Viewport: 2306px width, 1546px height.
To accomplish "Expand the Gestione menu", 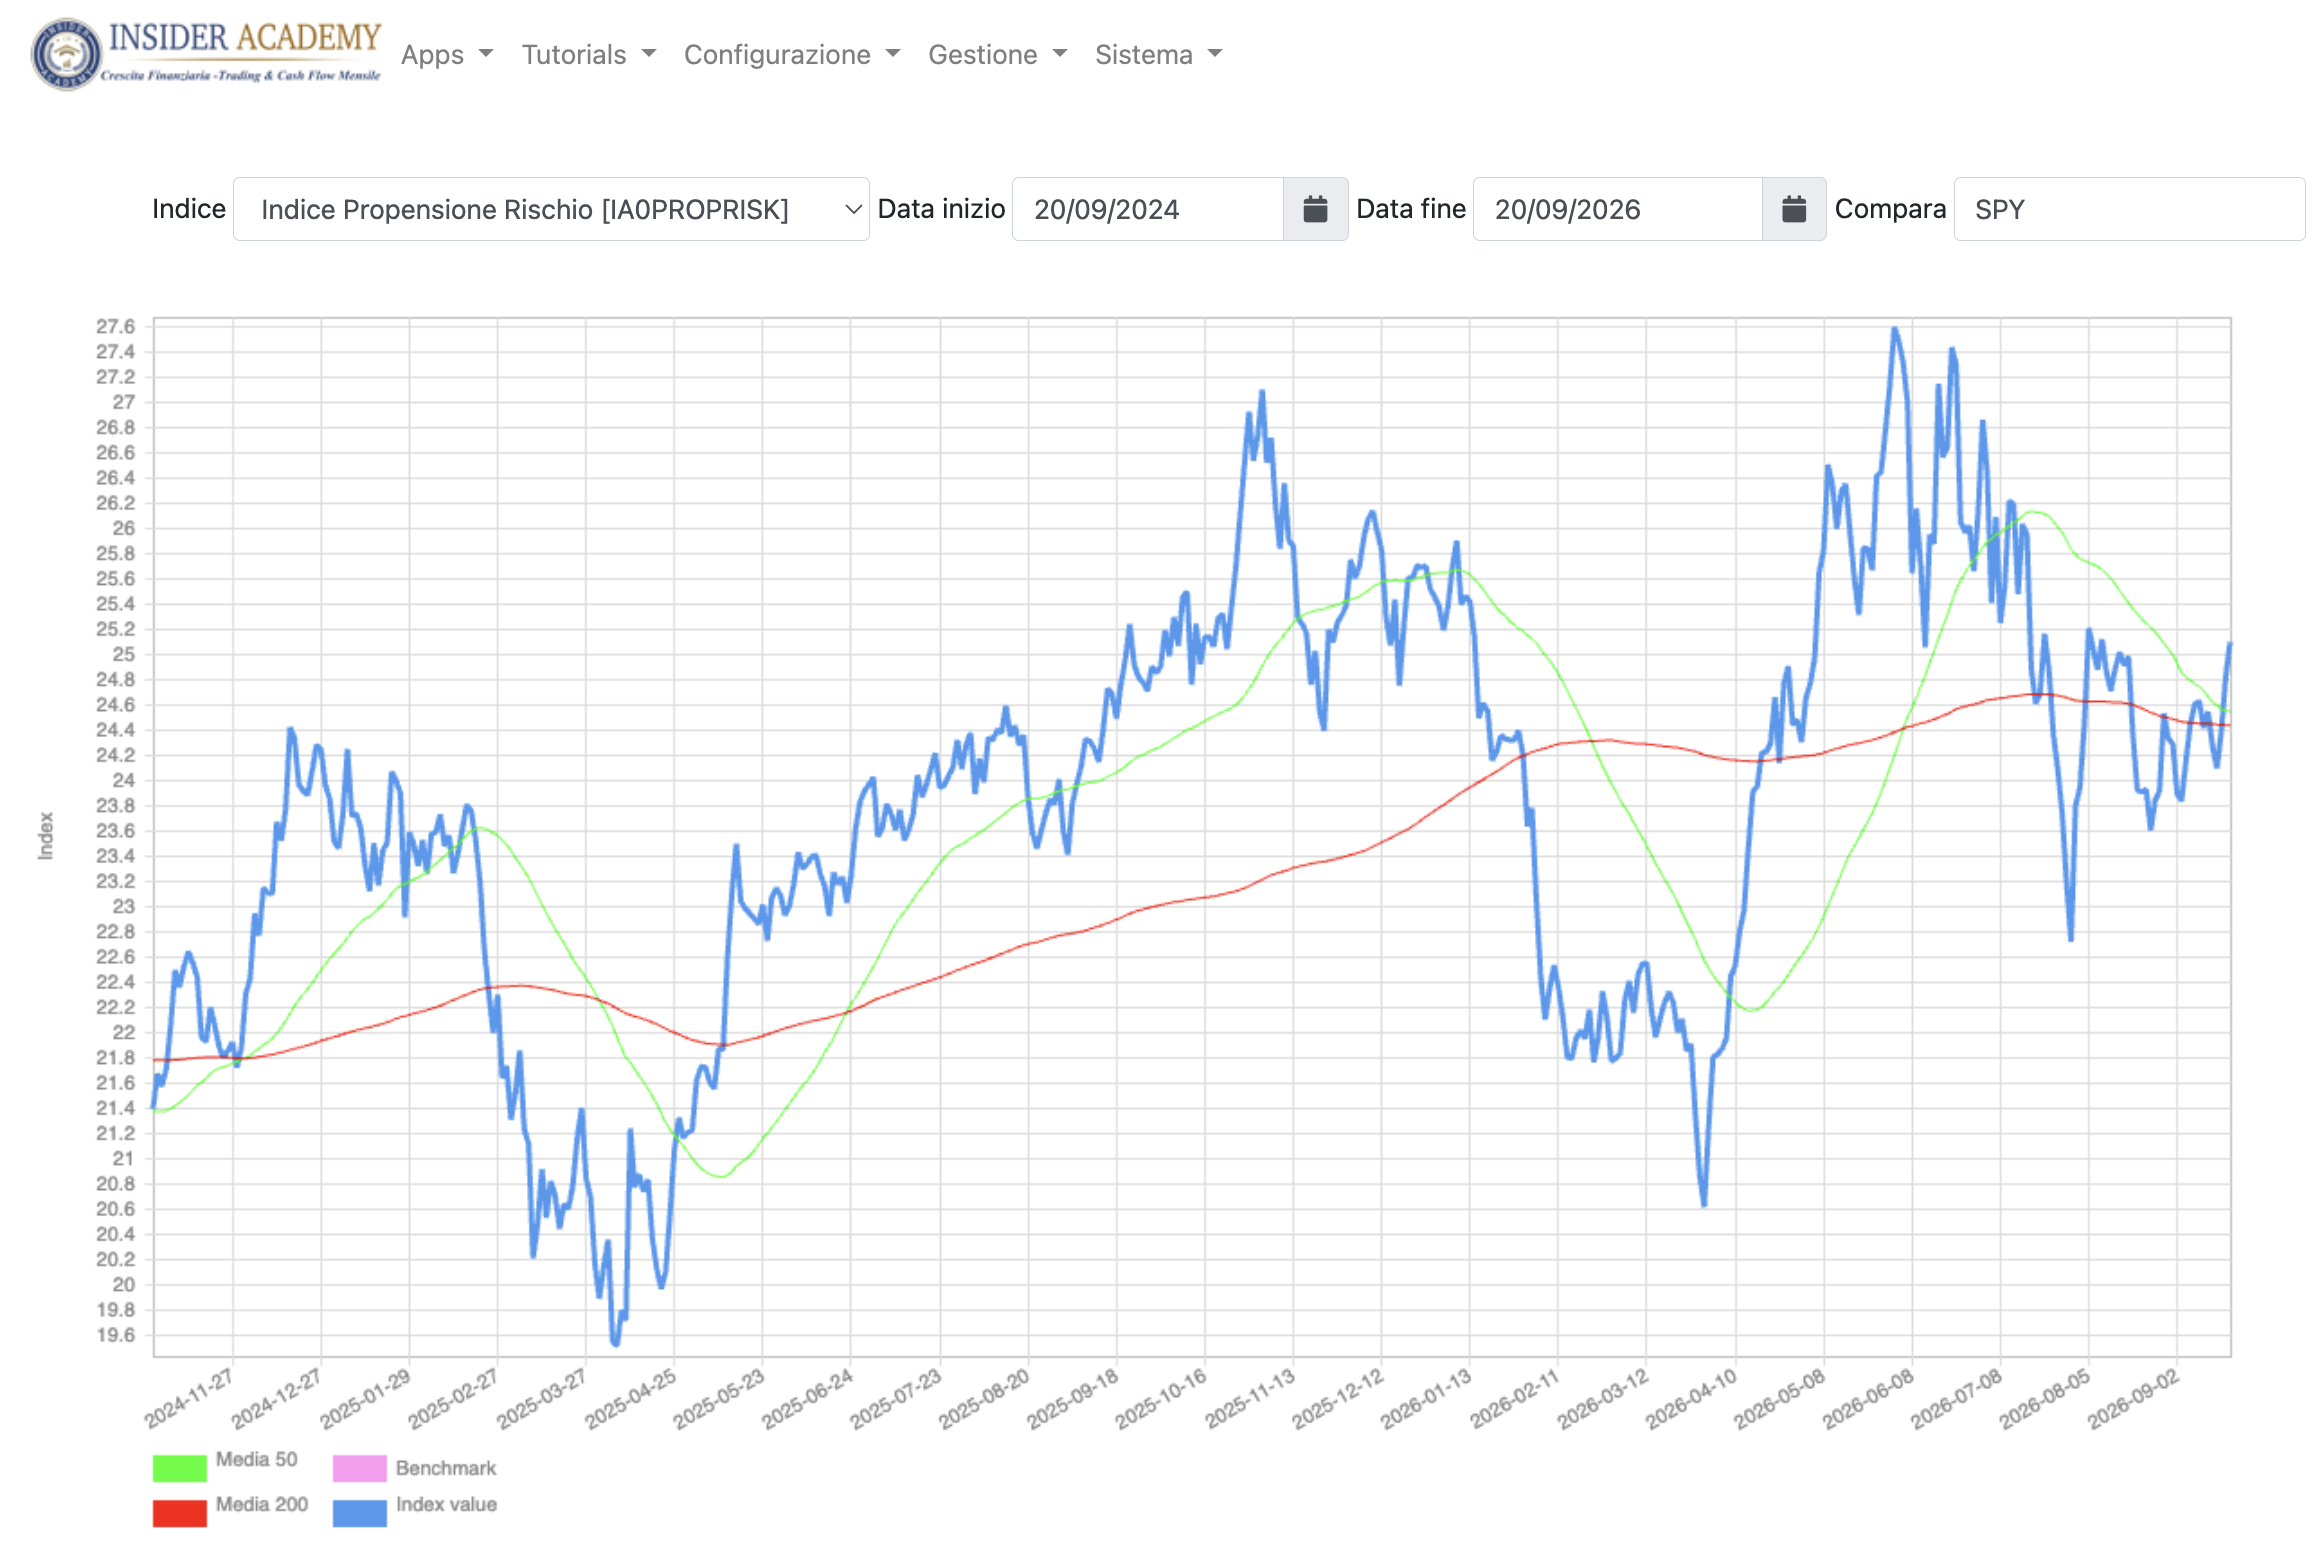I will [998, 54].
